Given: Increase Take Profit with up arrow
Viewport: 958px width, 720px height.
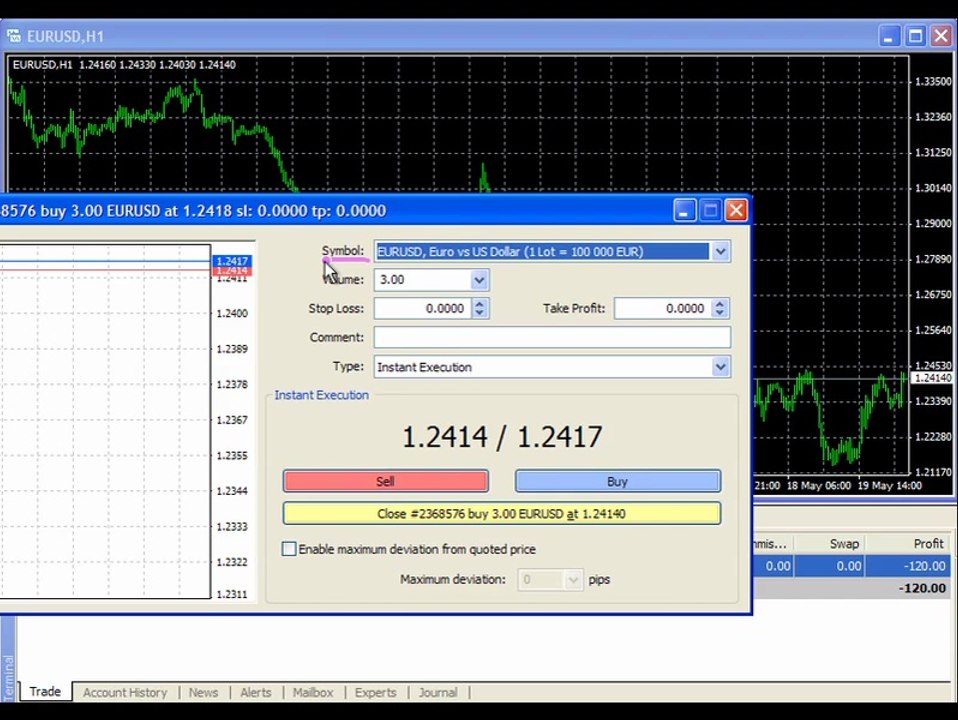Looking at the screenshot, I should tap(720, 303).
